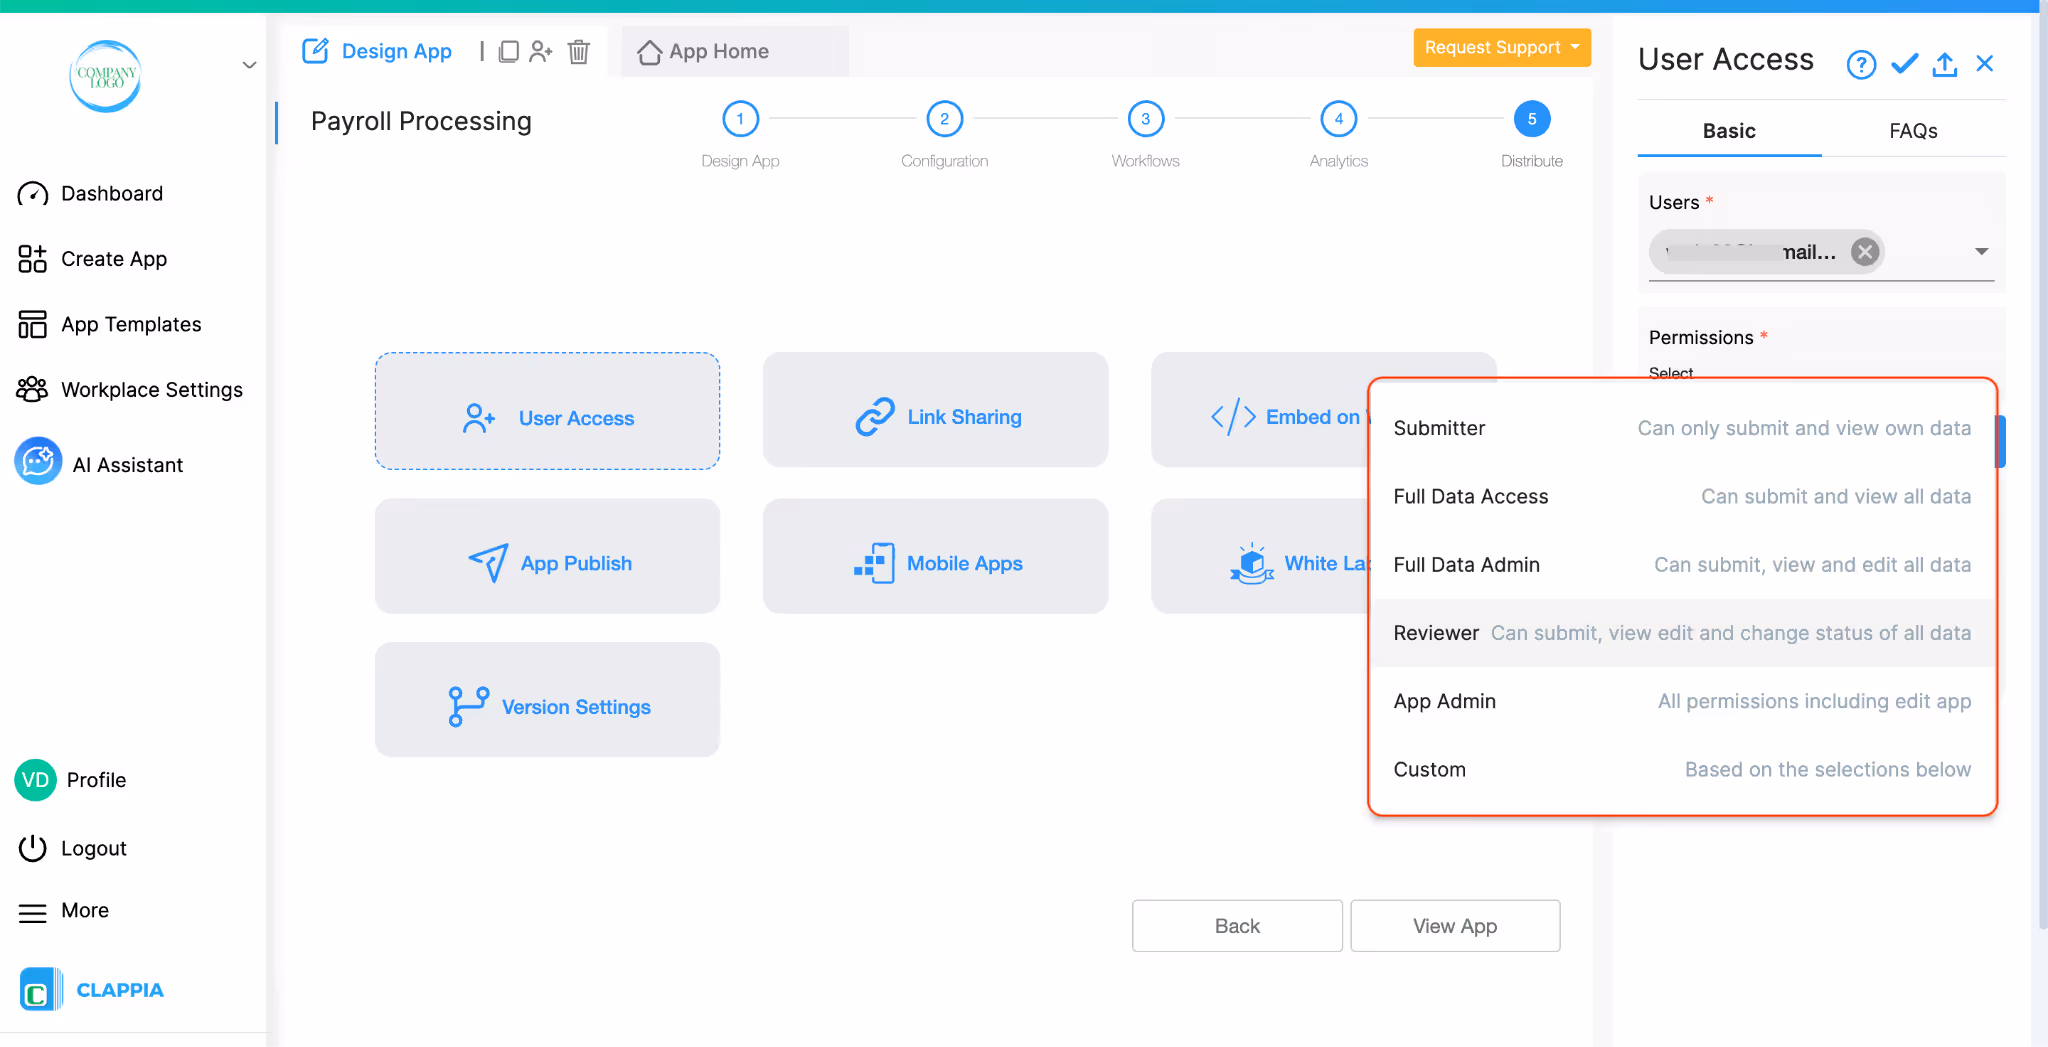Screen dimensions: 2048x1047
Task: Open the Request Support dropdown
Action: (x=1501, y=47)
